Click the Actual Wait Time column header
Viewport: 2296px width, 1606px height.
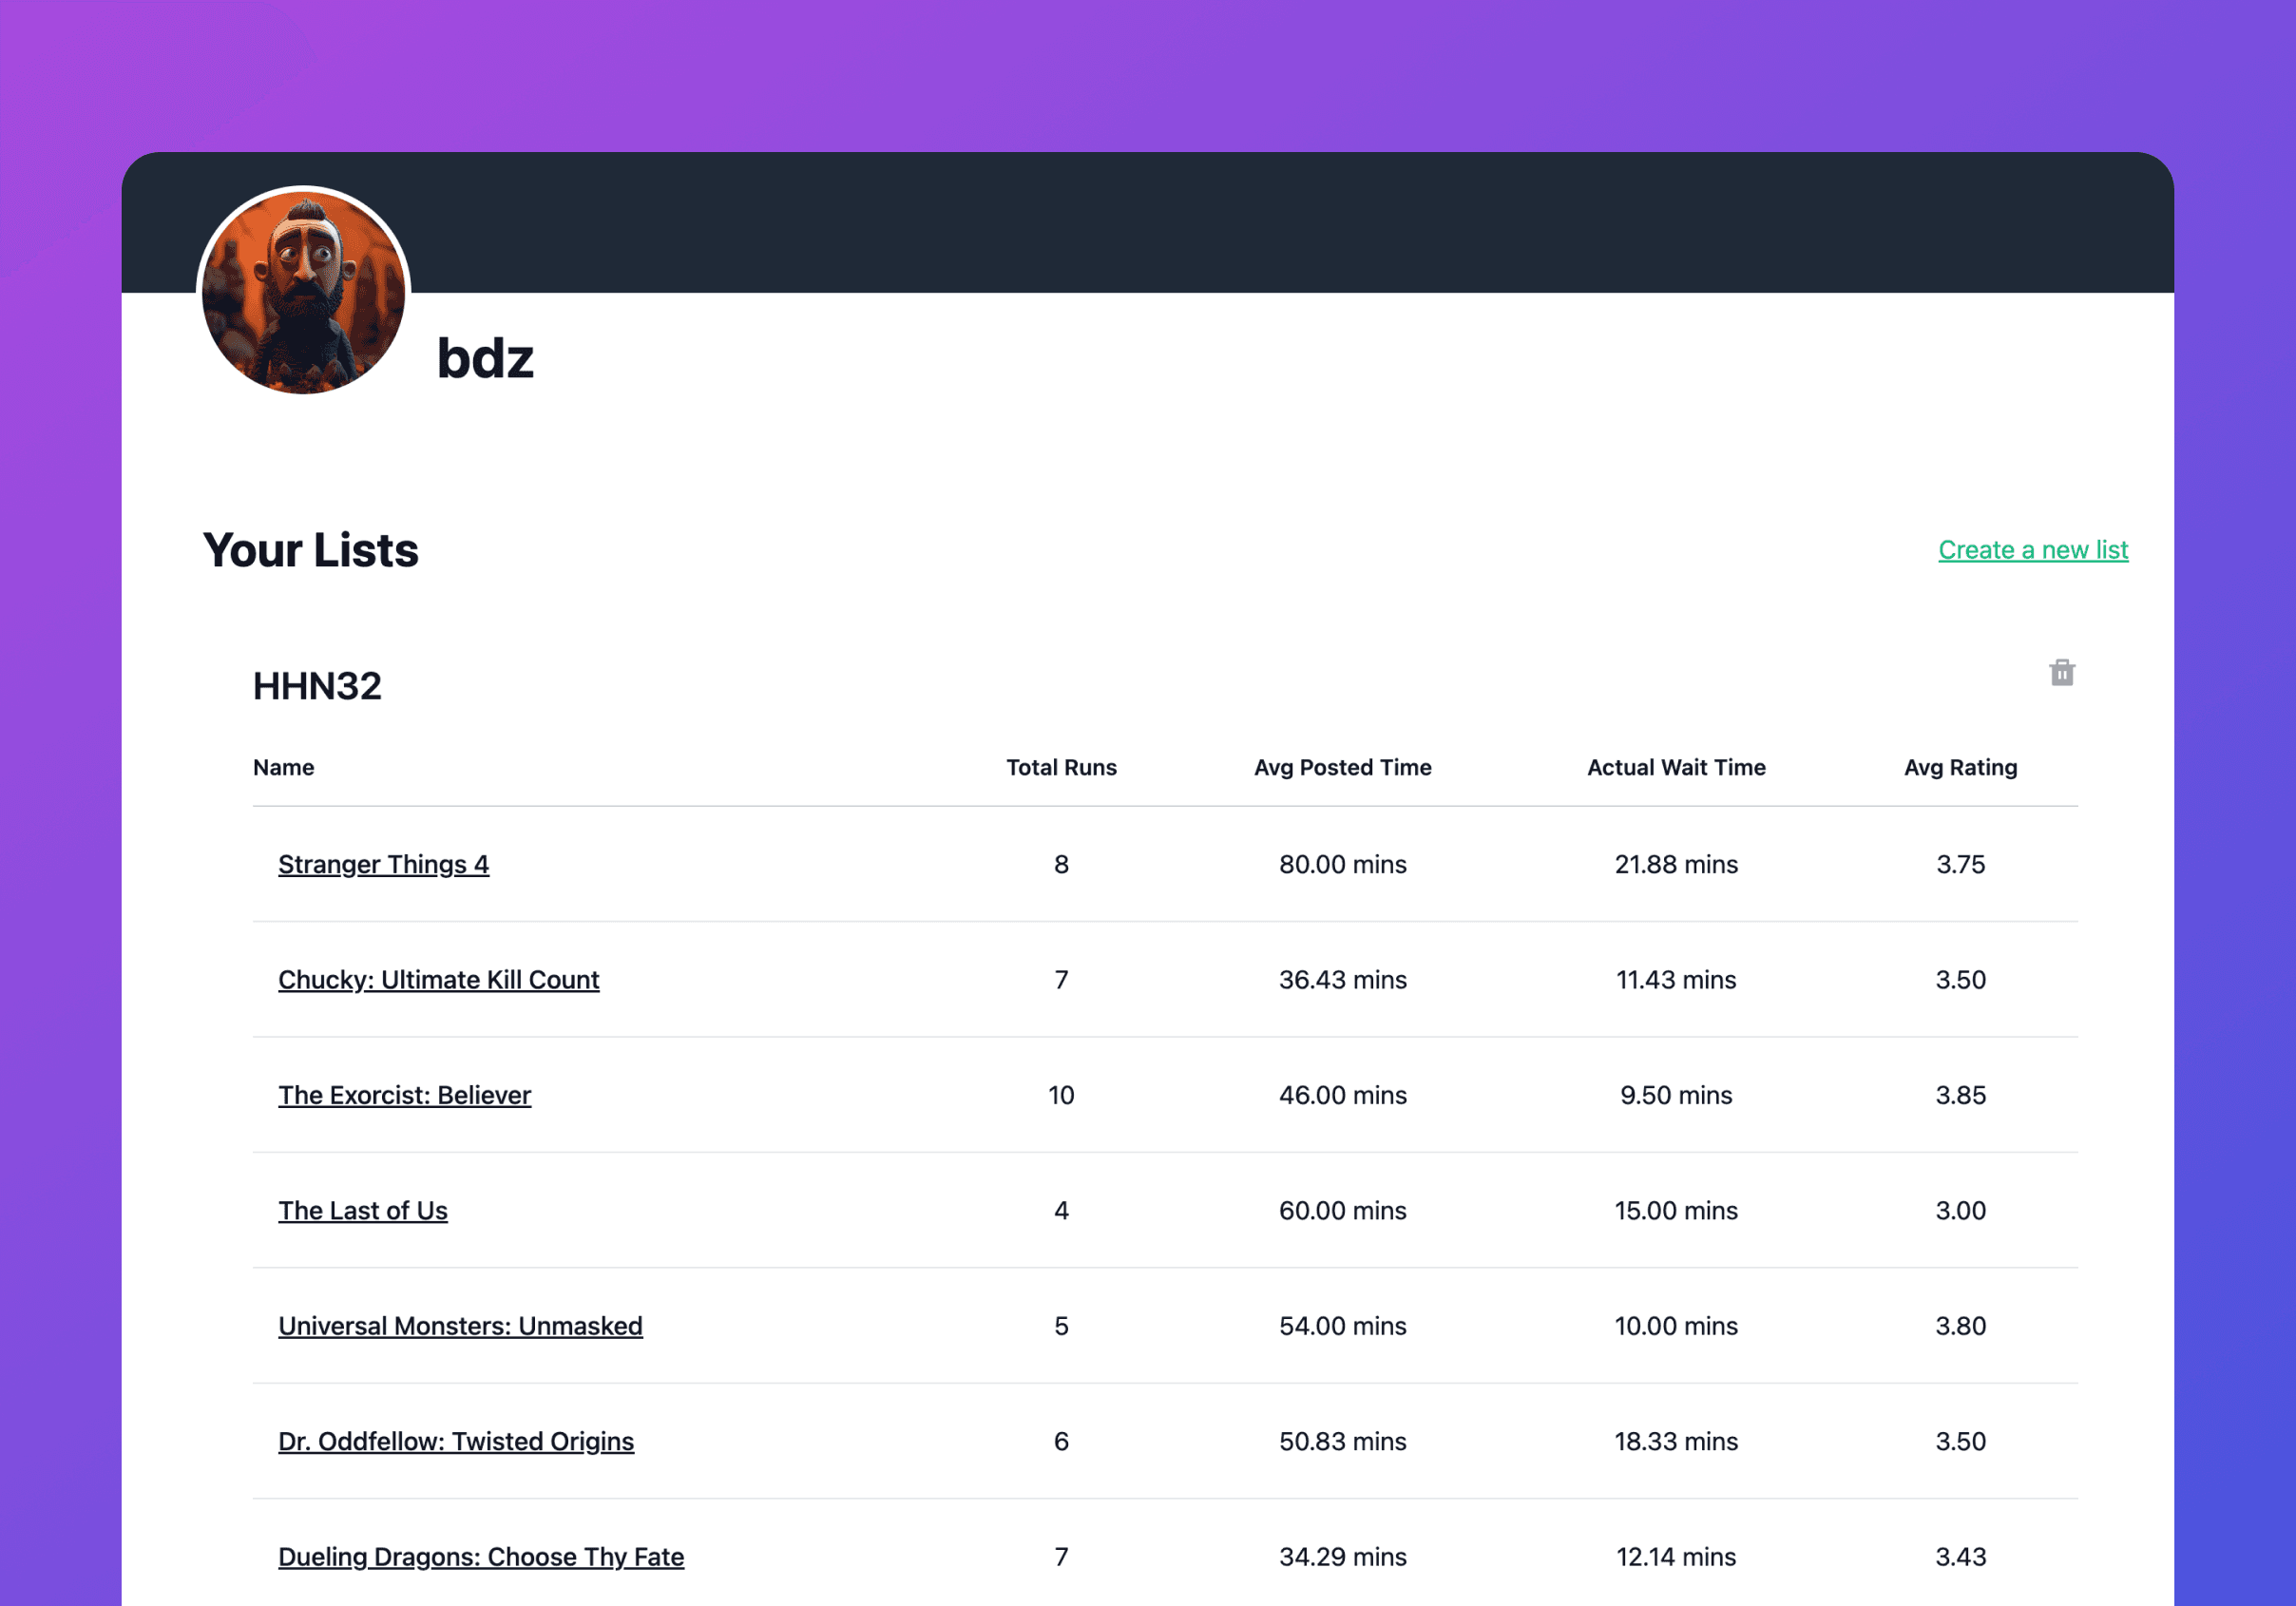[x=1676, y=767]
